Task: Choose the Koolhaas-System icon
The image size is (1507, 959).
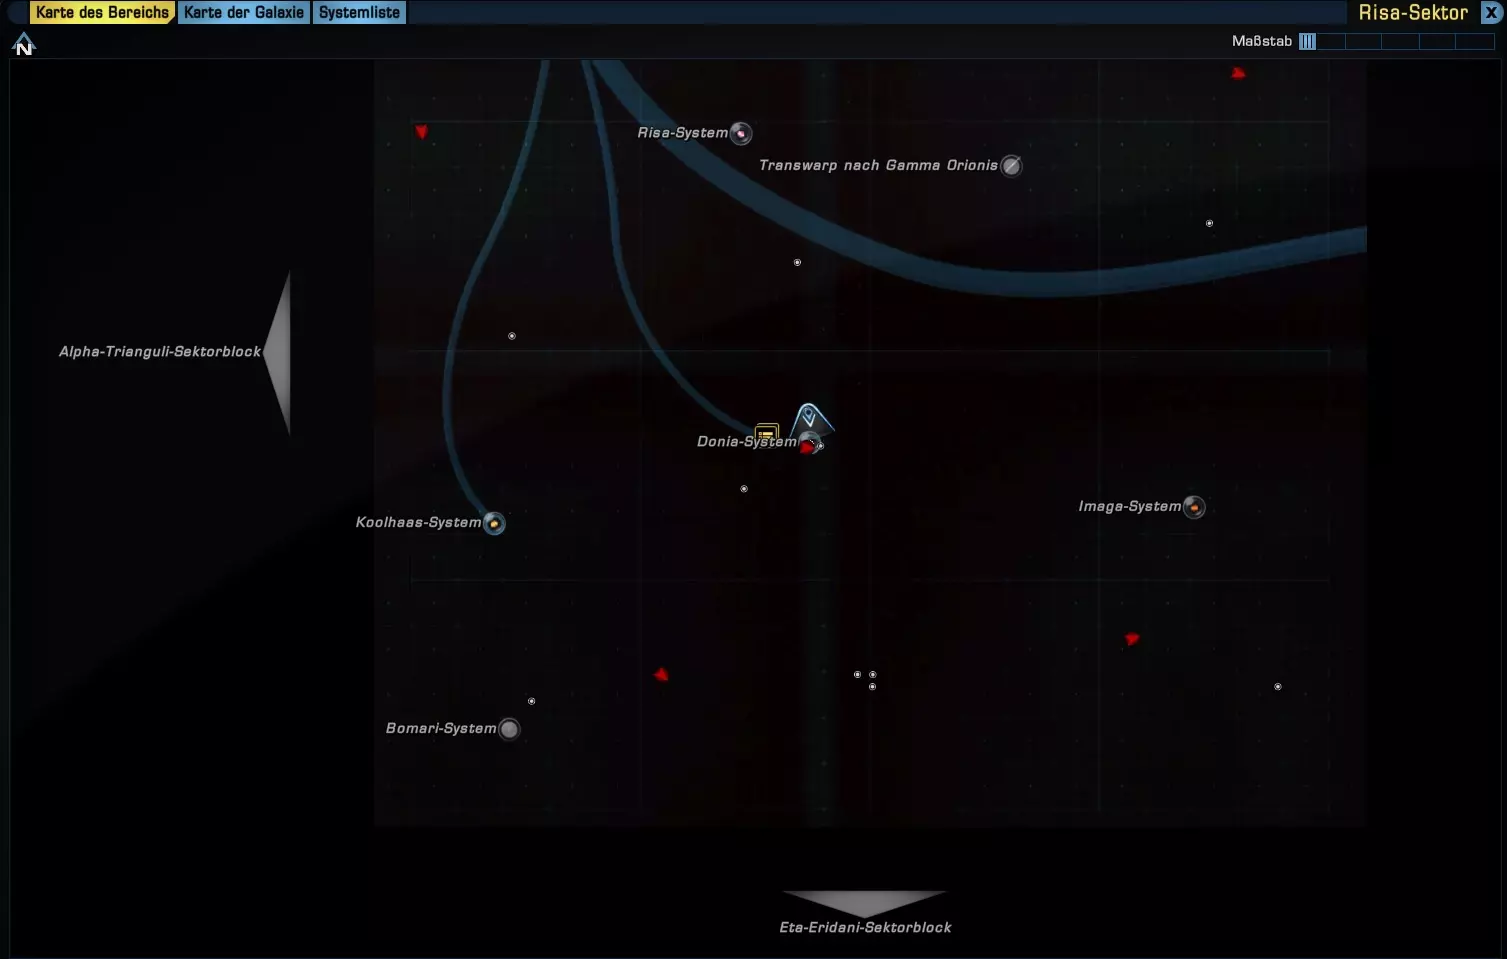Action: point(494,523)
